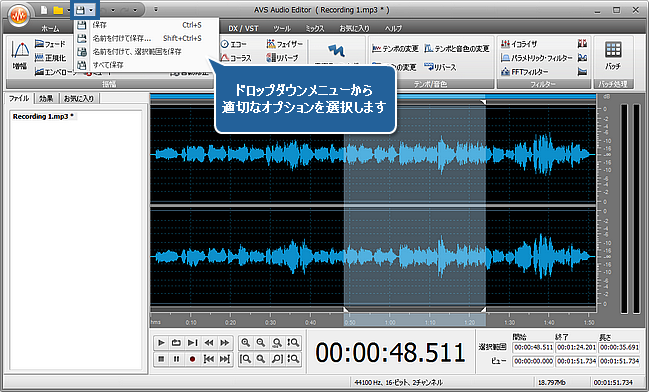Click the large blue zigzag effect icon

point(336,51)
